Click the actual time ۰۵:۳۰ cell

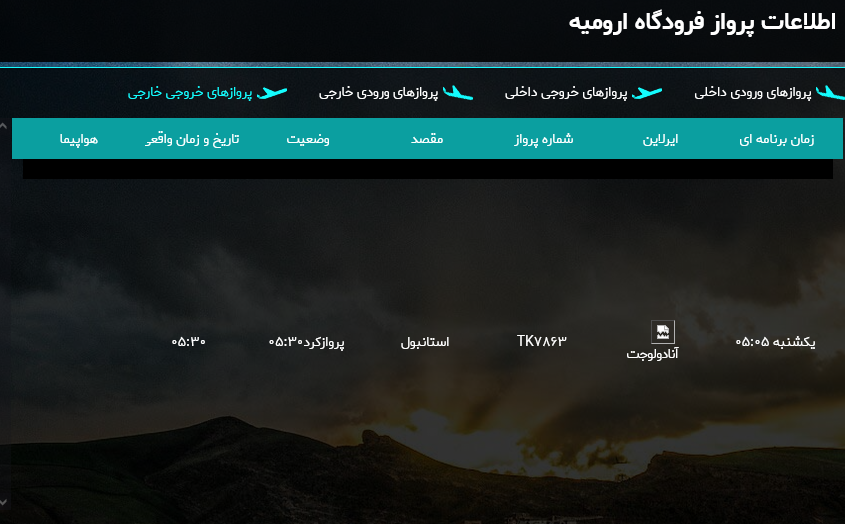[189, 342]
